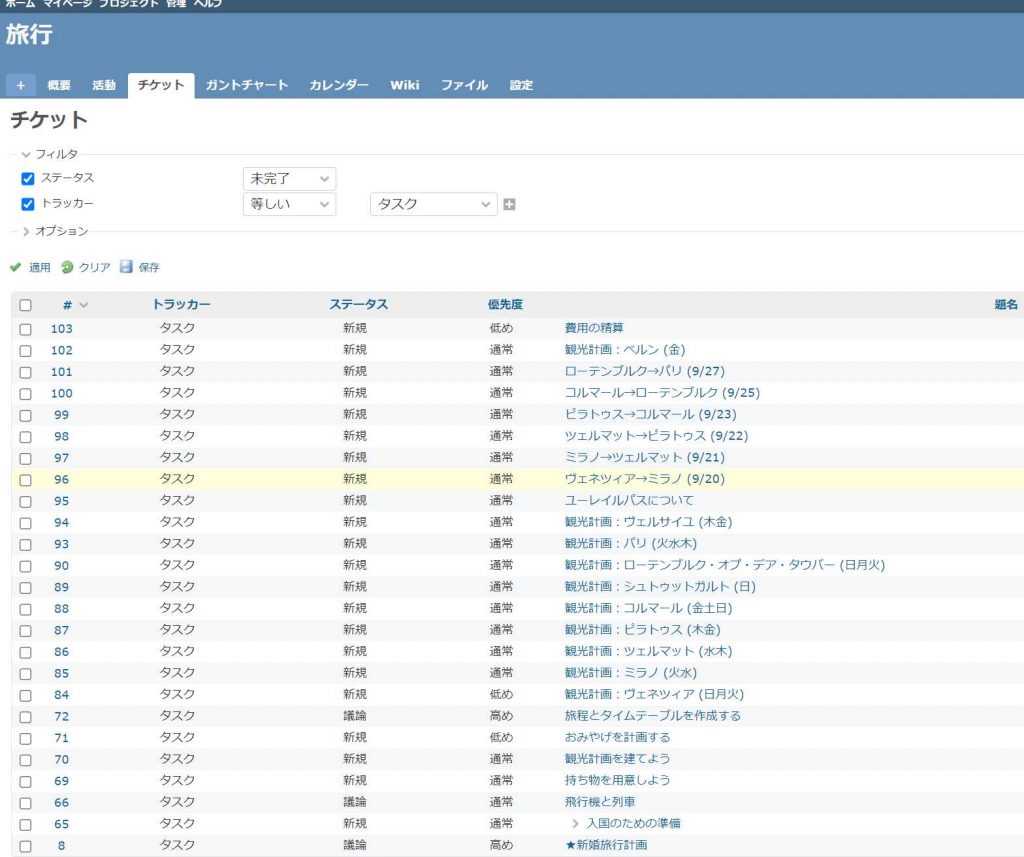
Task: Toggle the ステータス filter checkbox
Action: 27,178
